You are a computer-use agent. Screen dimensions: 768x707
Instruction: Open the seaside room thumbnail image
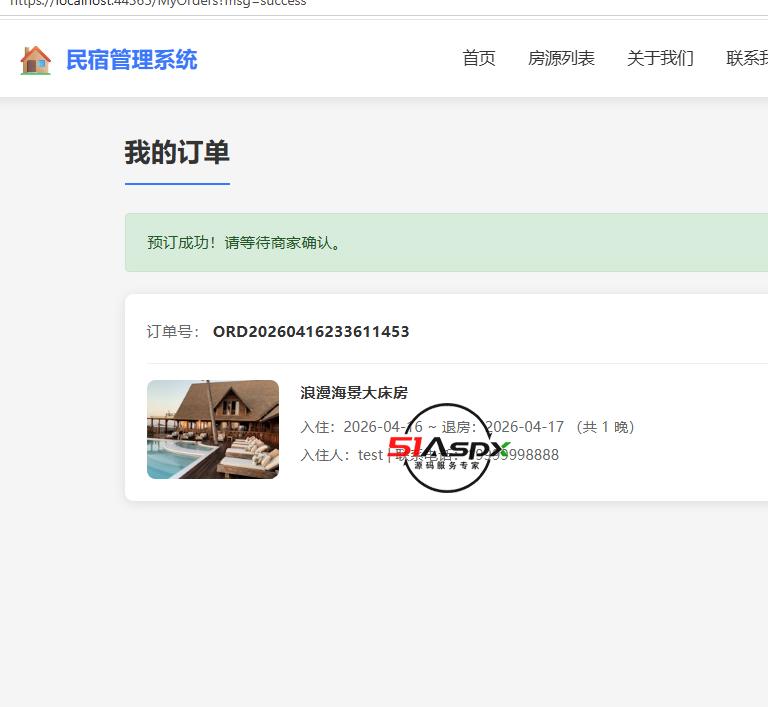(x=213, y=429)
